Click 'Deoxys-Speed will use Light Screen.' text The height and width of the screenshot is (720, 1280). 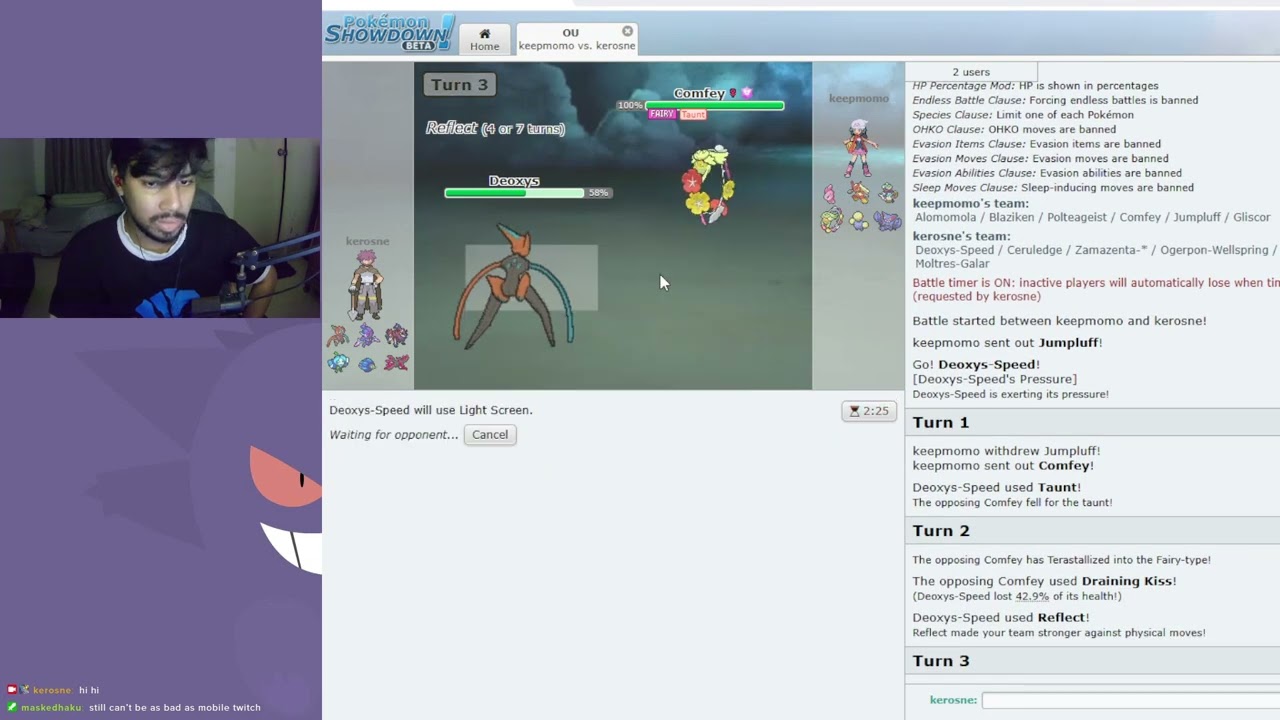click(431, 410)
